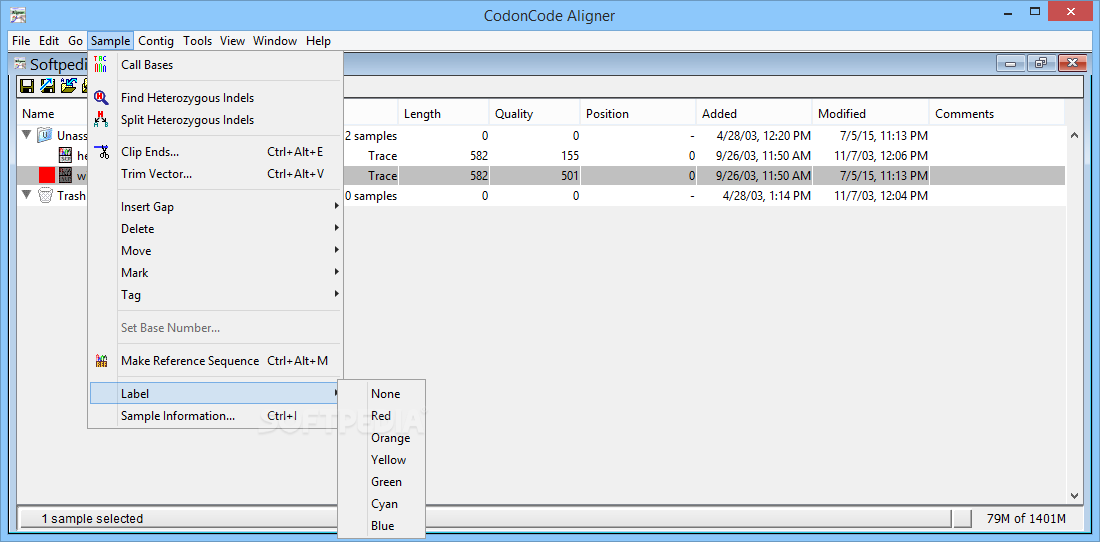Sort by the Length column header
1100x542 pixels.
pos(443,114)
